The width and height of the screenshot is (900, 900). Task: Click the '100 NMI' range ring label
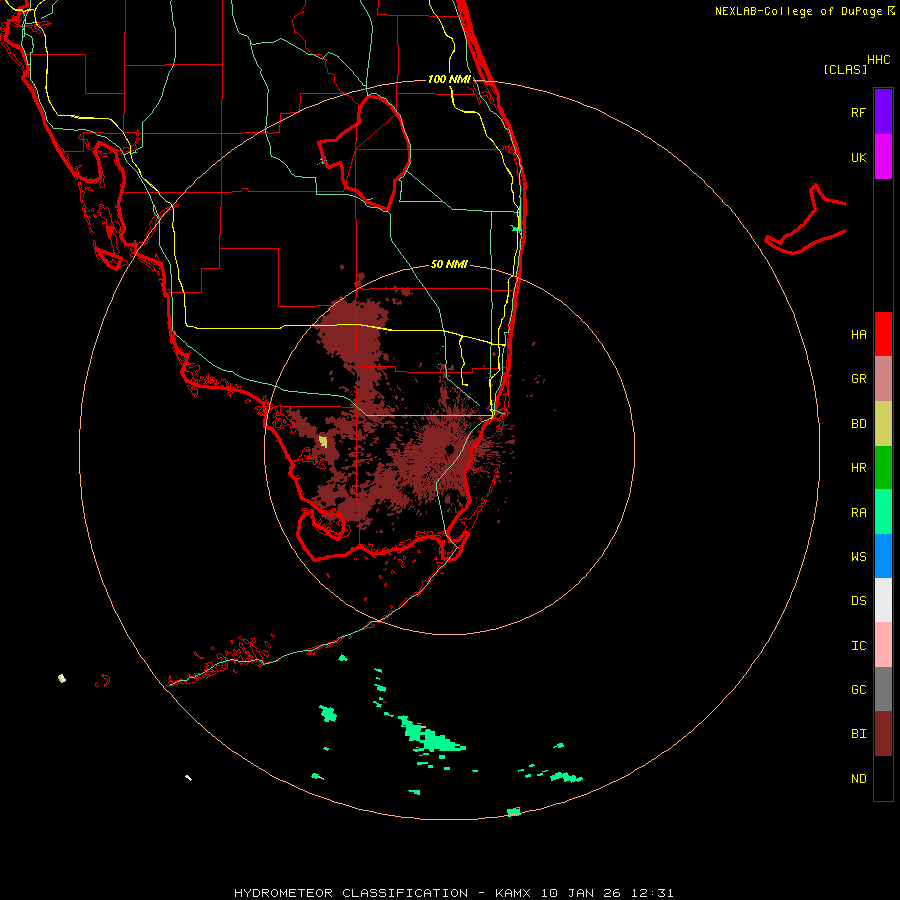click(x=449, y=79)
